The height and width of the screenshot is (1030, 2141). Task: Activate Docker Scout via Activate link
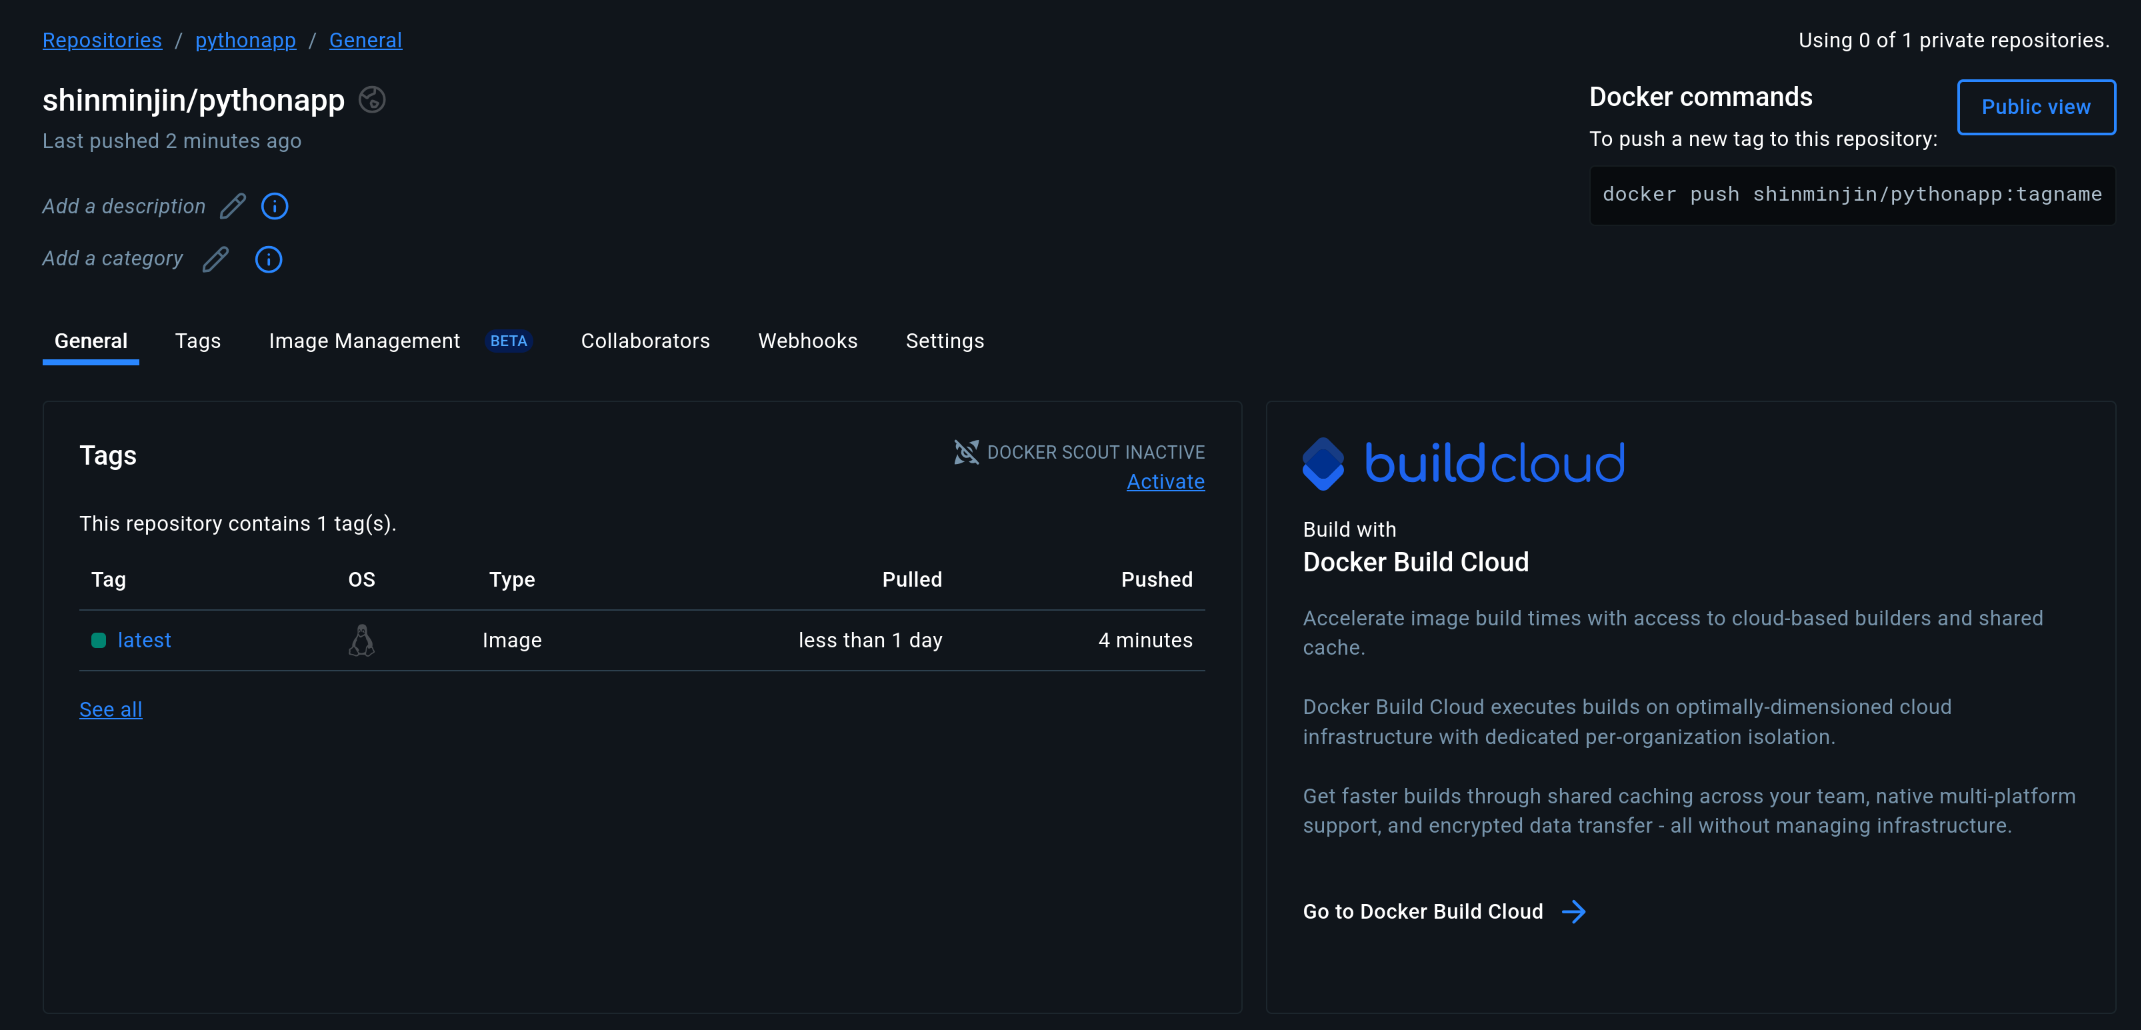coord(1166,481)
